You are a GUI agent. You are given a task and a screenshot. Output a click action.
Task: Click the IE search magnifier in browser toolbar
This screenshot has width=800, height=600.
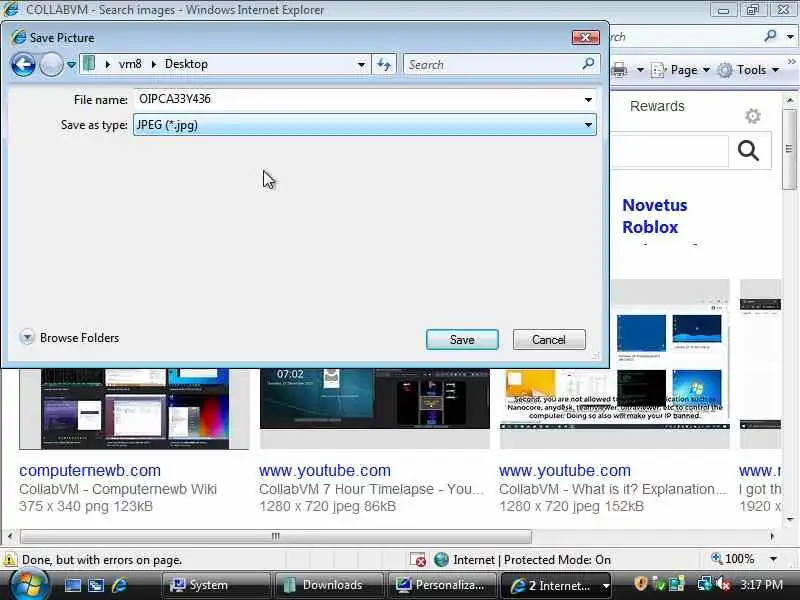click(770, 36)
